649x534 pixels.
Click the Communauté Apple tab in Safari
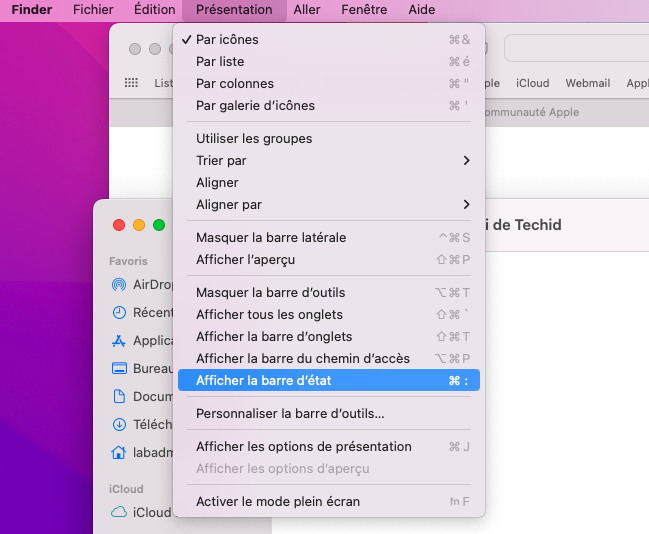(531, 112)
